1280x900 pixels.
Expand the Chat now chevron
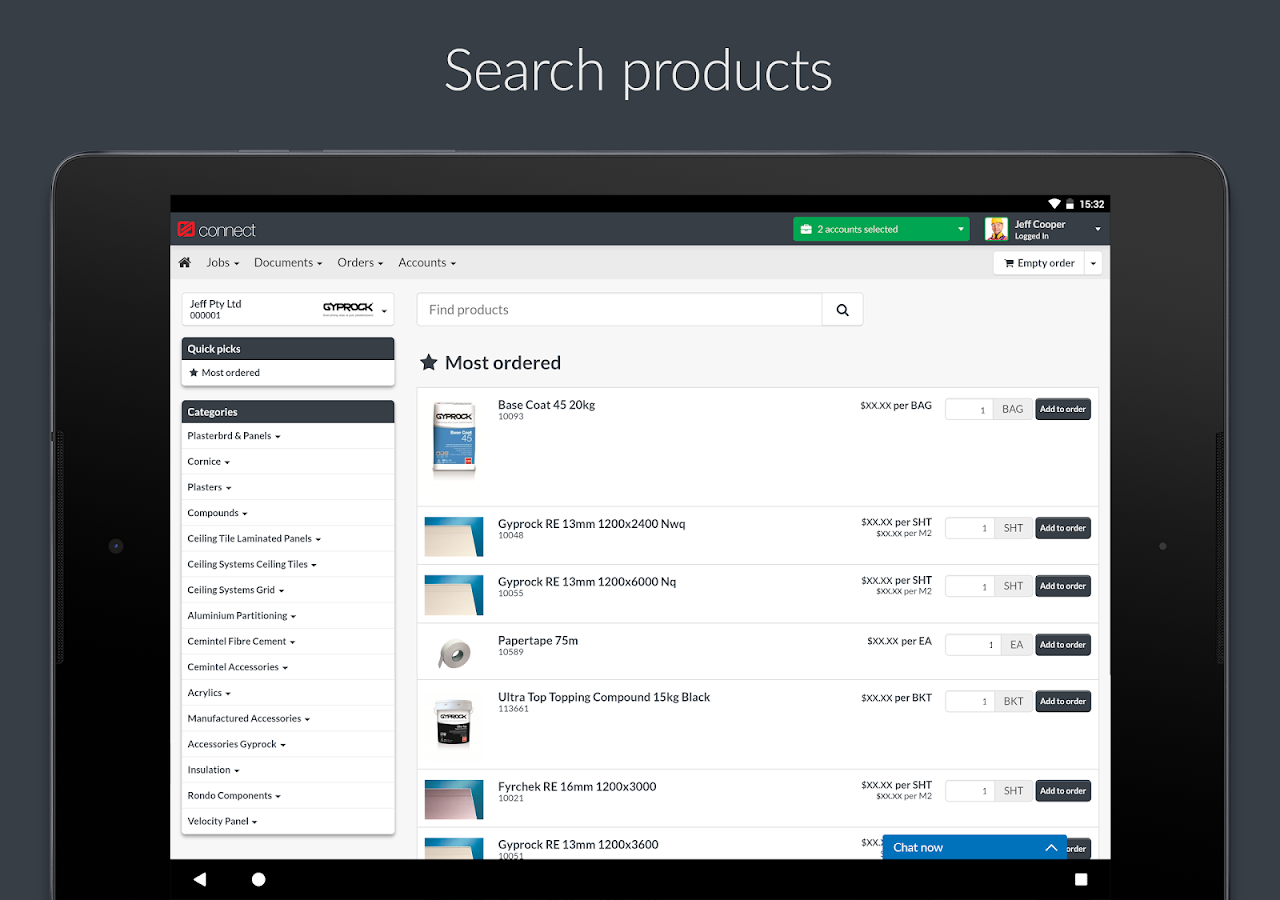1051,847
